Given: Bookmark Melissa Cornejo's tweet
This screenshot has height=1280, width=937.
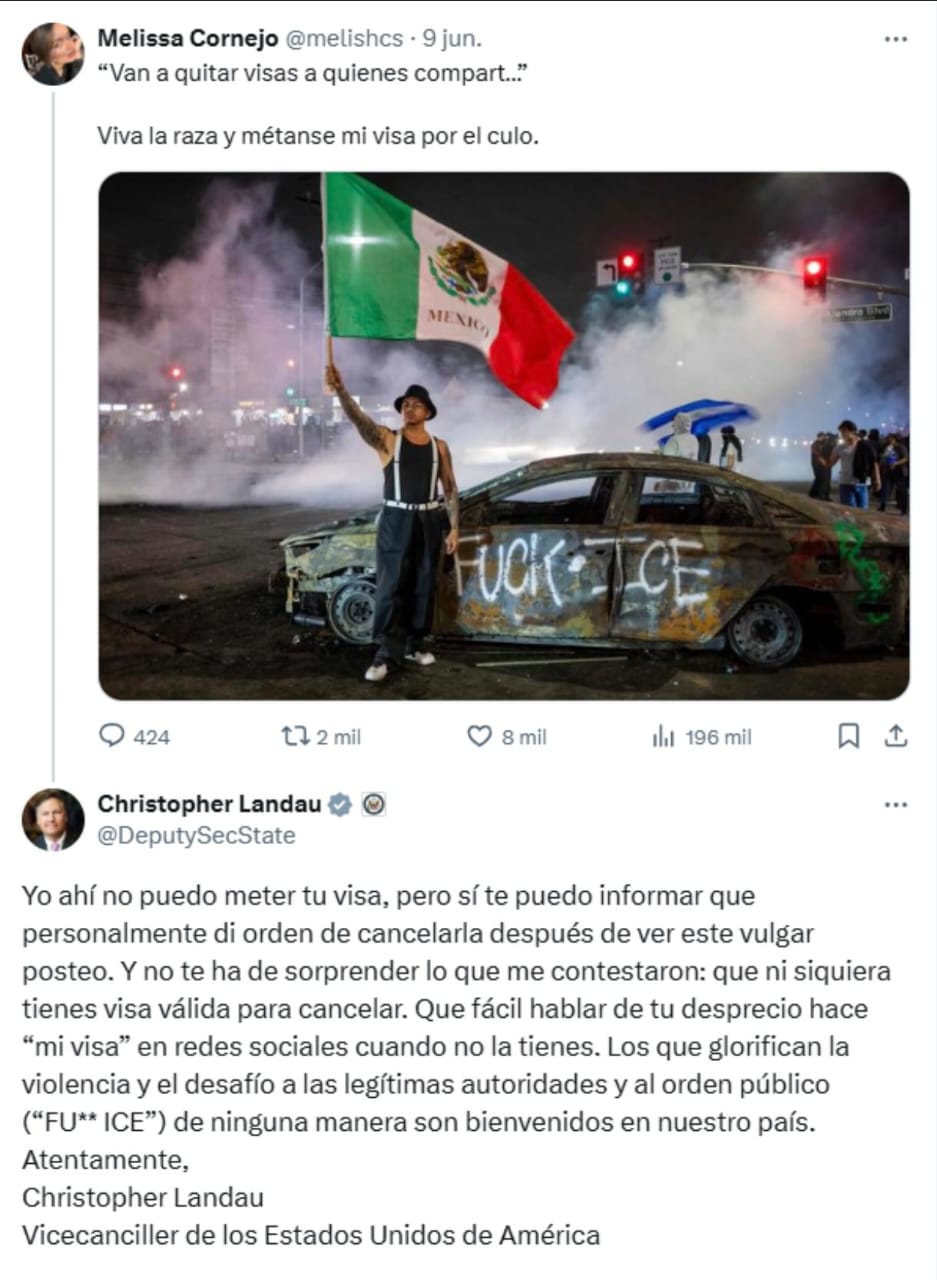Looking at the screenshot, I should coord(848,737).
